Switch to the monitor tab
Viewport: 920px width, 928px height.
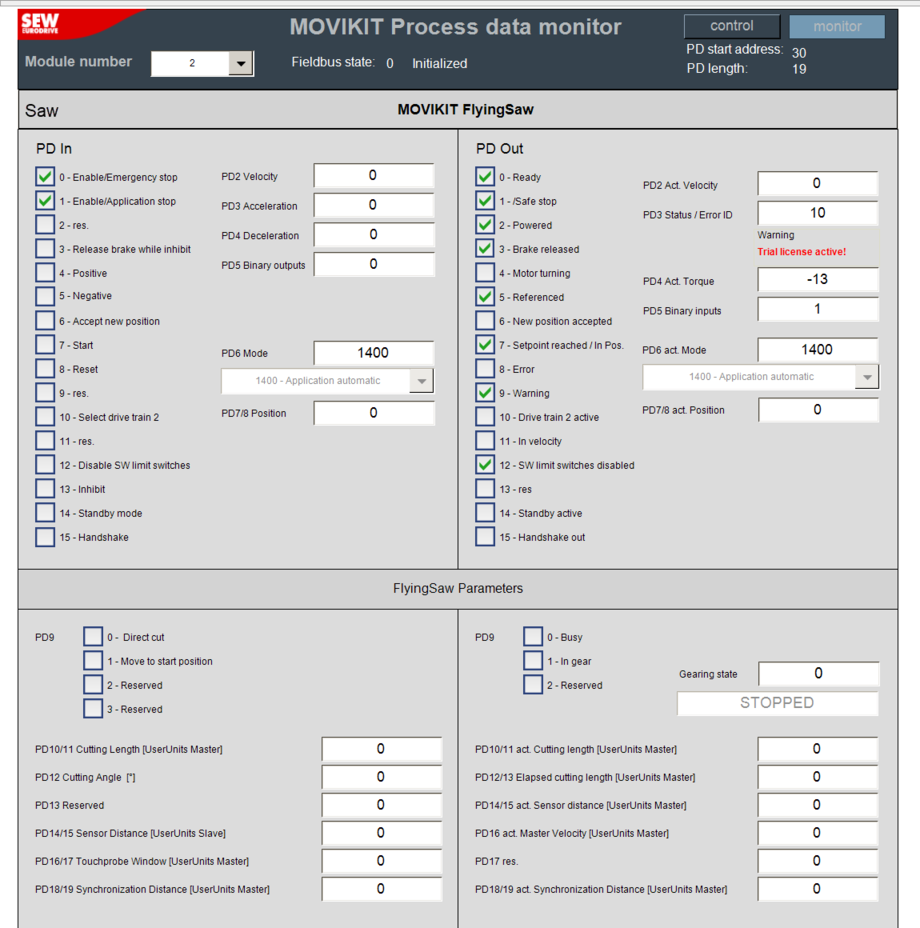pyautogui.click(x=837, y=26)
